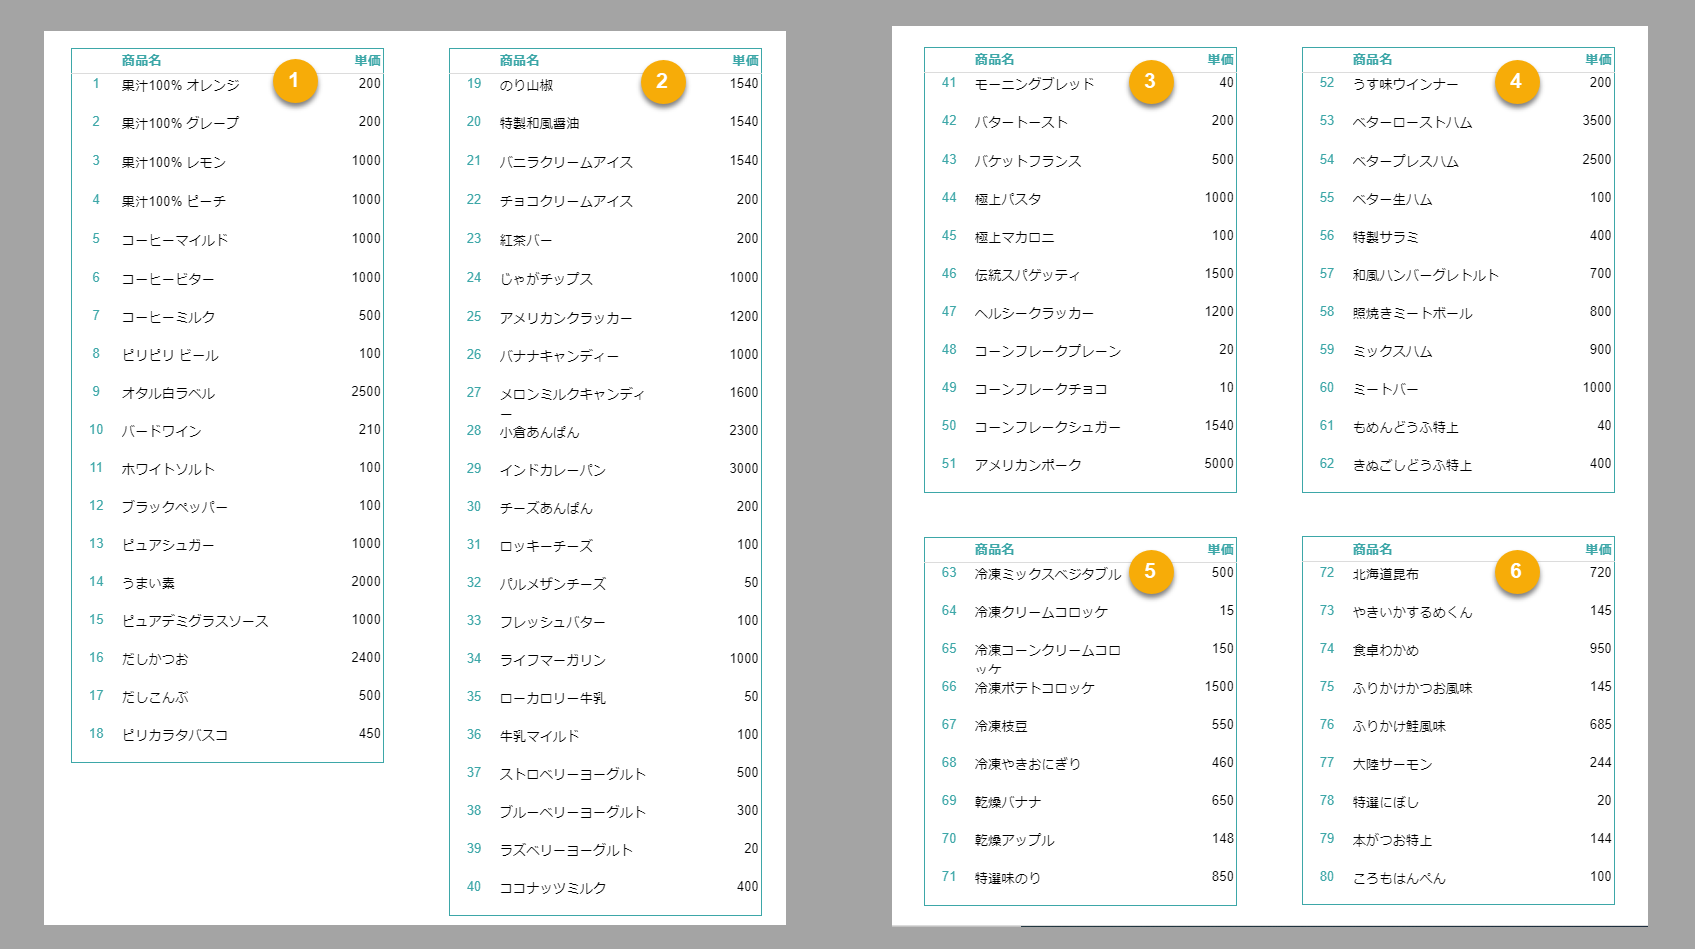
Task: Click the product インドカレーパン
Action: [553, 468]
